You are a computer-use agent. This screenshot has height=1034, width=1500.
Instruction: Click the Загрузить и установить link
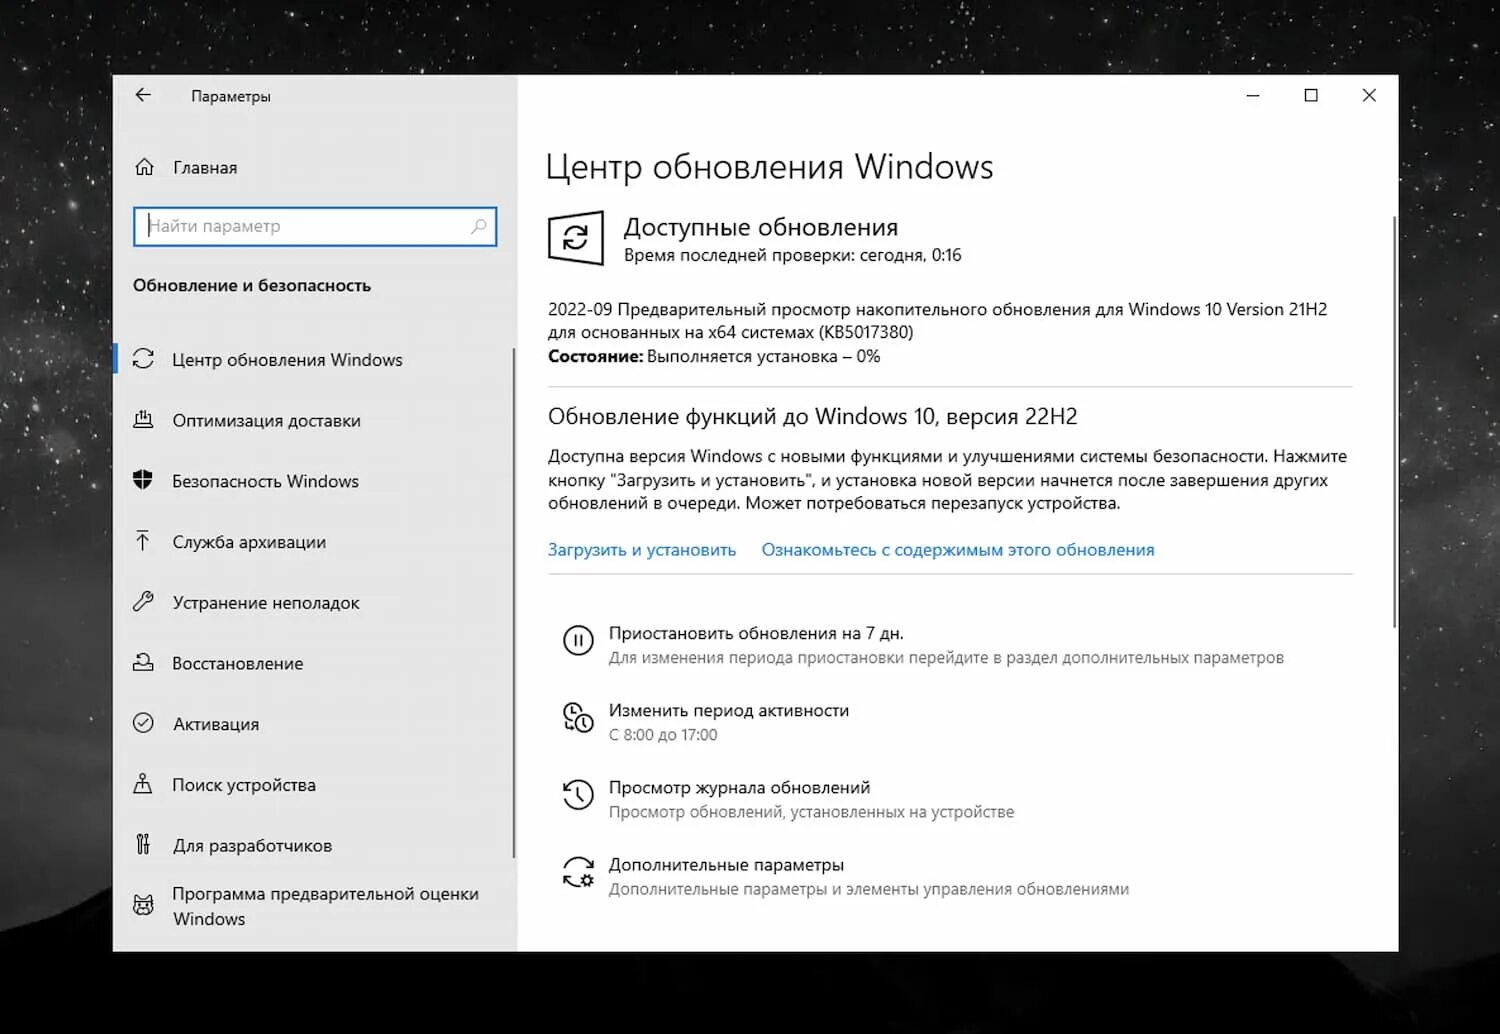pyautogui.click(x=642, y=550)
